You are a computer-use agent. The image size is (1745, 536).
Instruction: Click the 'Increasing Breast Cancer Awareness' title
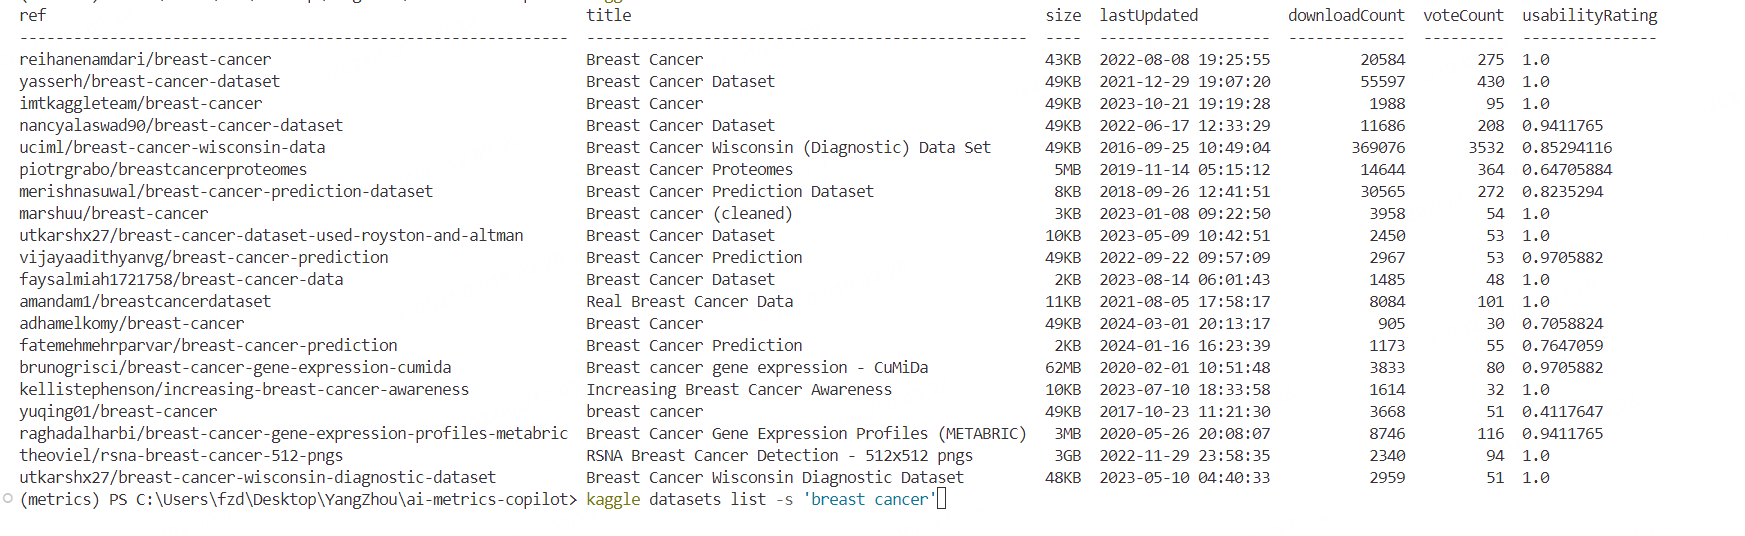click(739, 390)
